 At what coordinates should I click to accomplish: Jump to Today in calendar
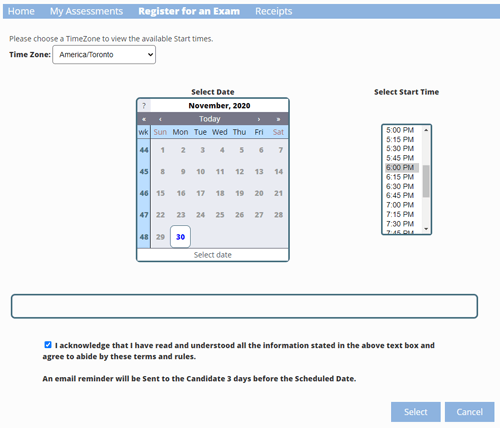(210, 119)
